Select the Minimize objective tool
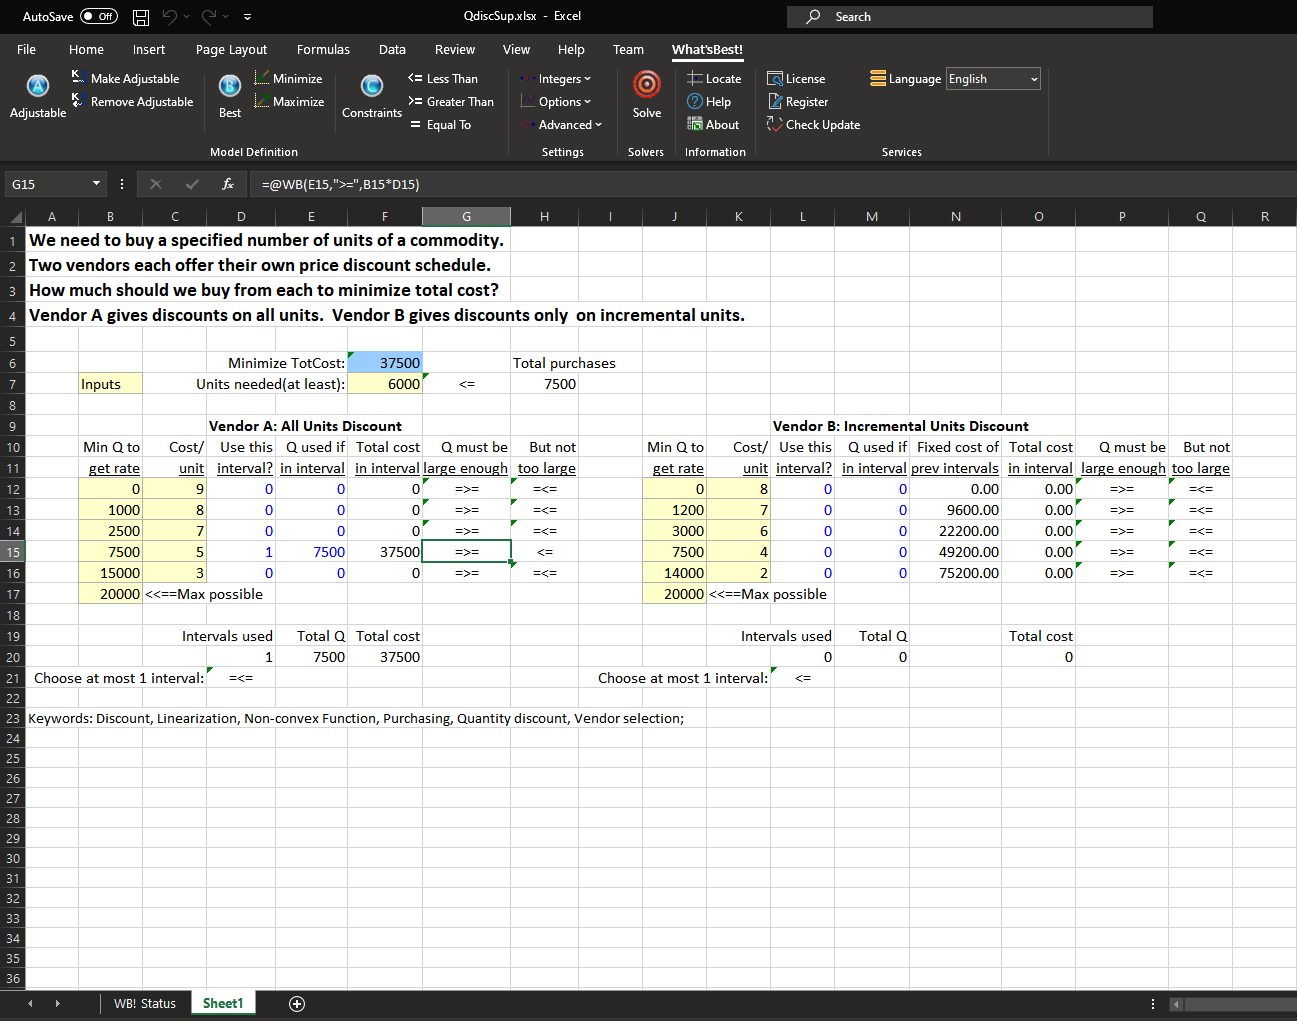Viewport: 1297px width, 1021px height. [288, 79]
